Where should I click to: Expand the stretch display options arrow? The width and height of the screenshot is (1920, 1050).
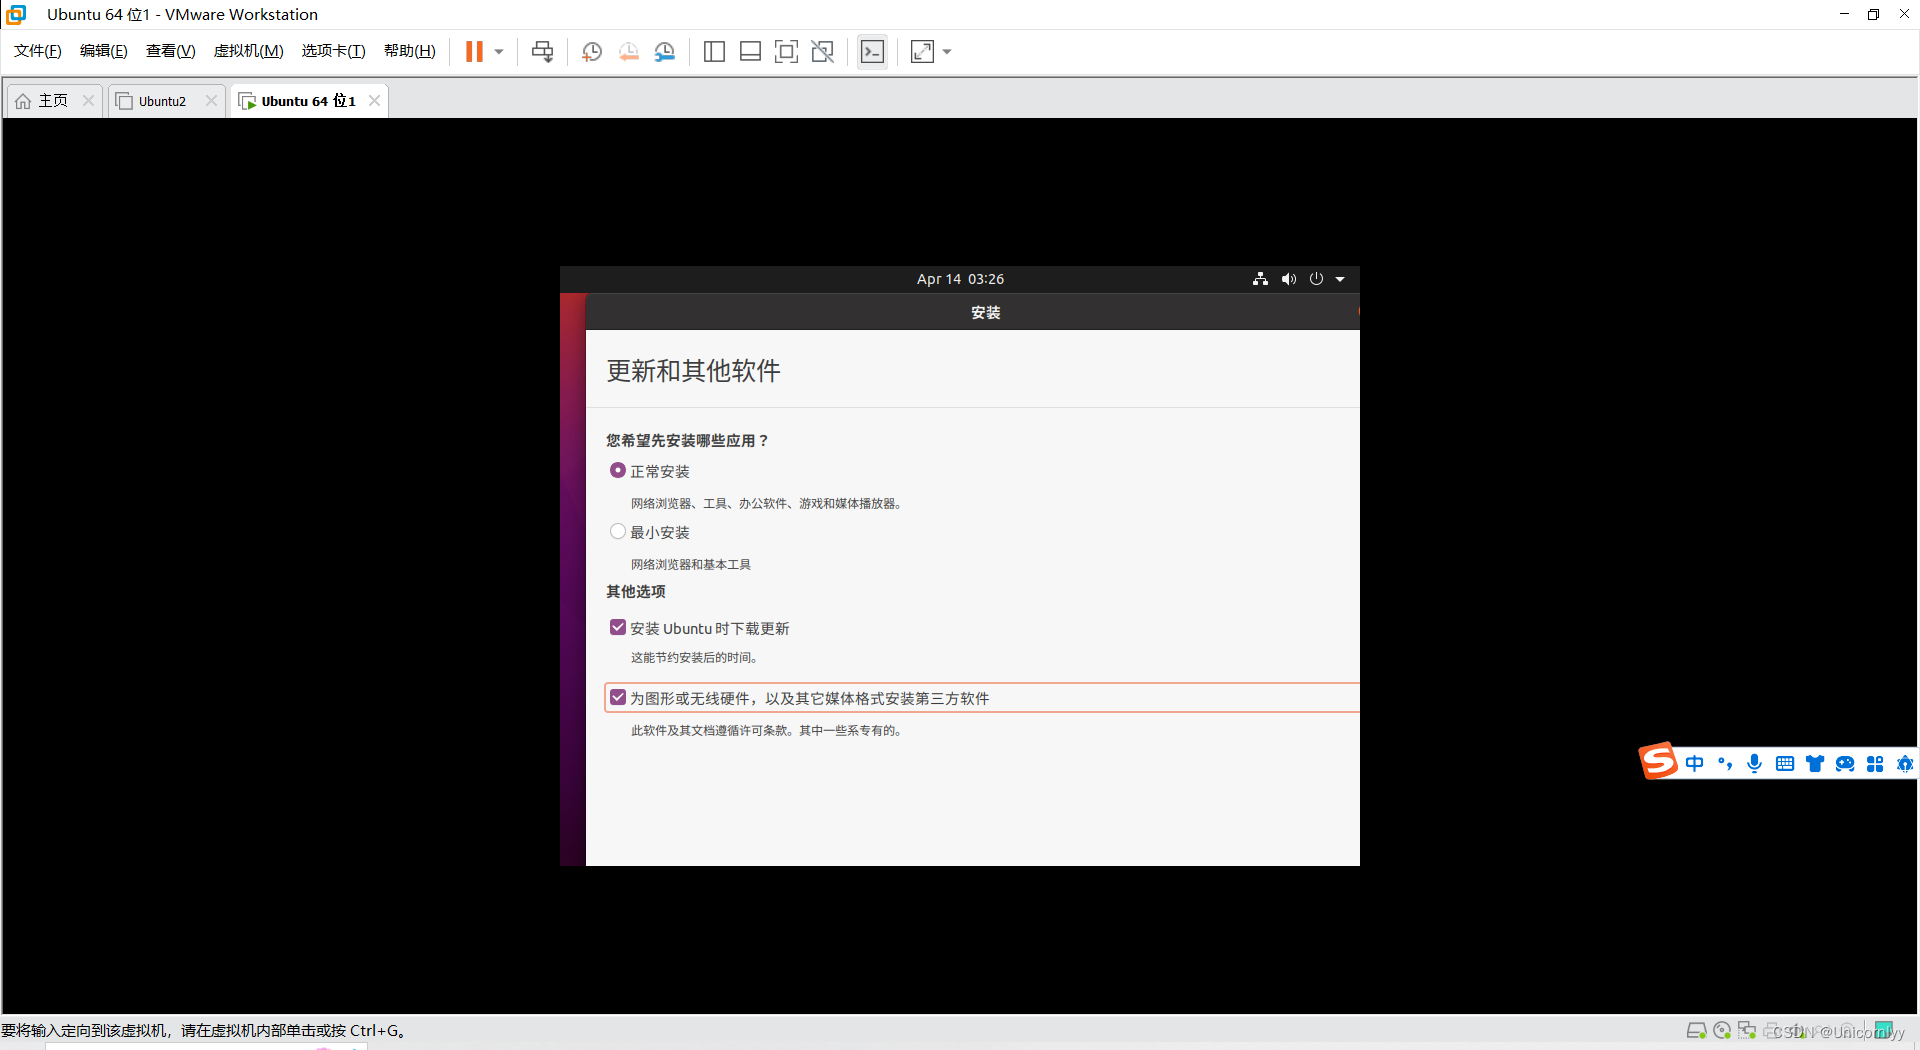point(947,52)
